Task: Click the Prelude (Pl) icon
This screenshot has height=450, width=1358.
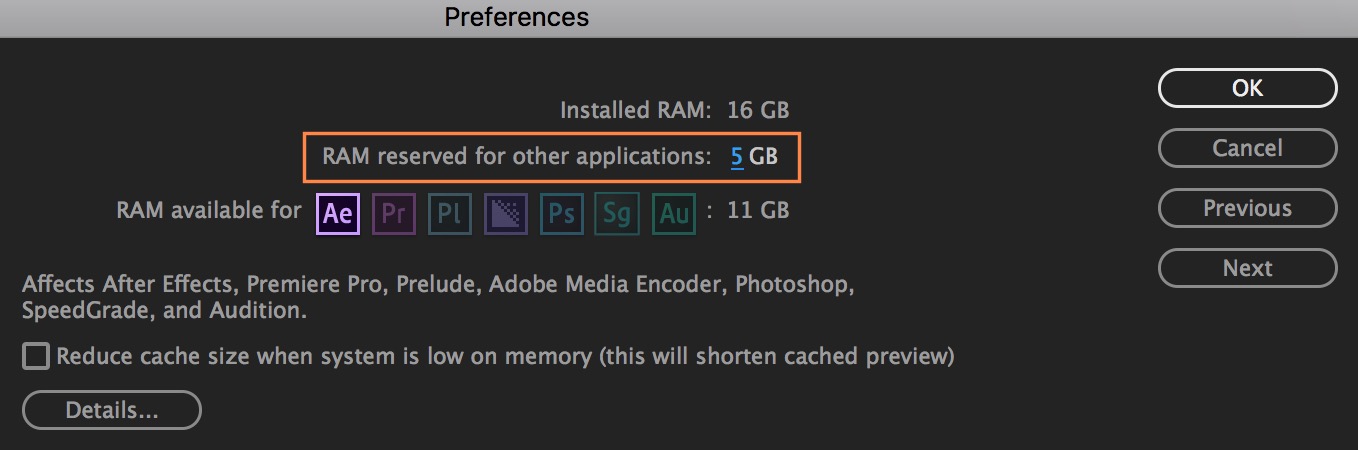Action: point(450,213)
